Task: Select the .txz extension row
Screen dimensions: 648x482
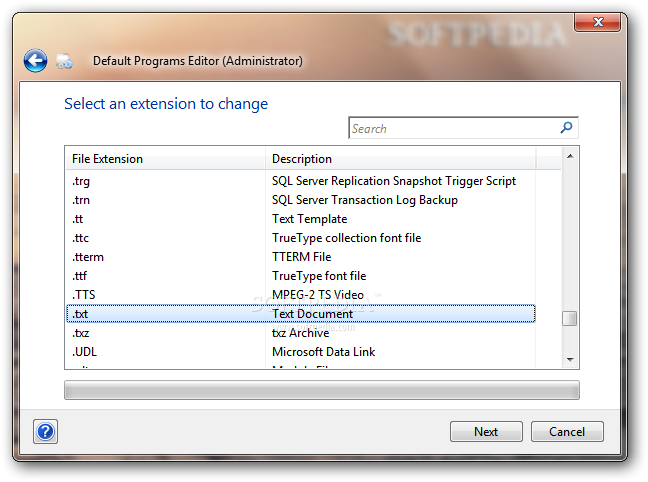Action: pyautogui.click(x=300, y=333)
